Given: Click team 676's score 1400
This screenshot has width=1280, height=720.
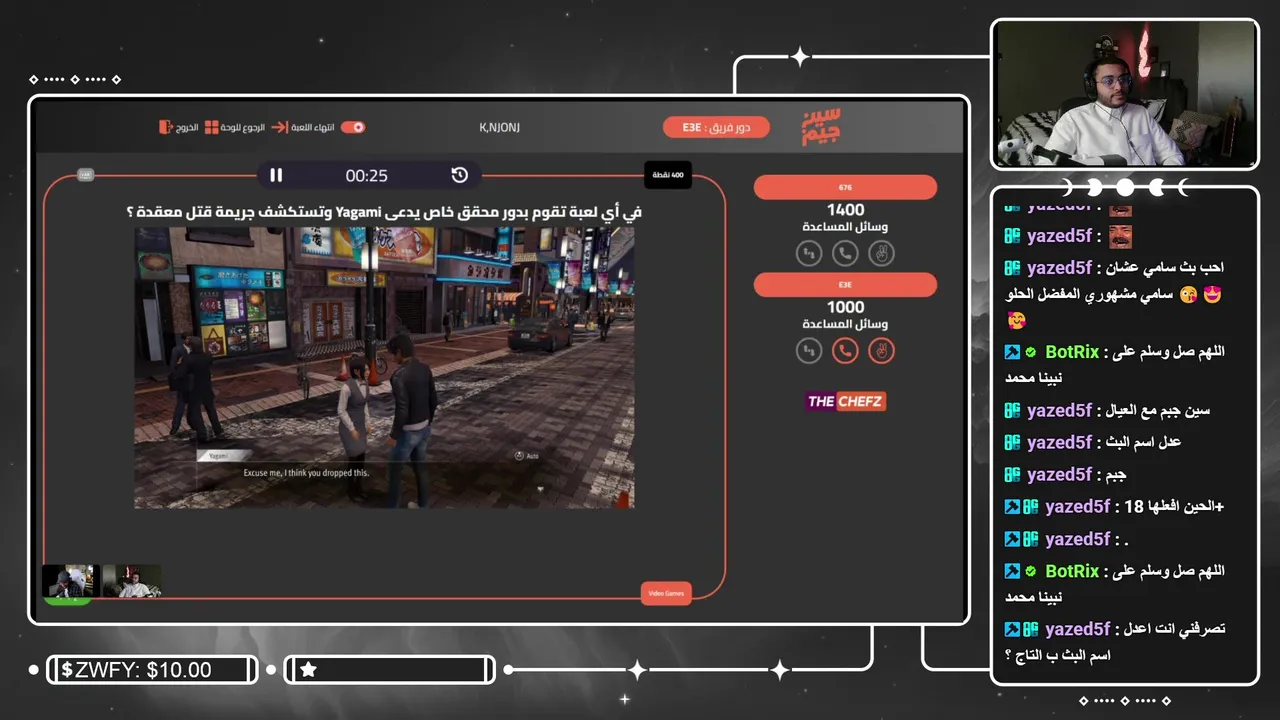Looking at the screenshot, I should click(x=845, y=210).
